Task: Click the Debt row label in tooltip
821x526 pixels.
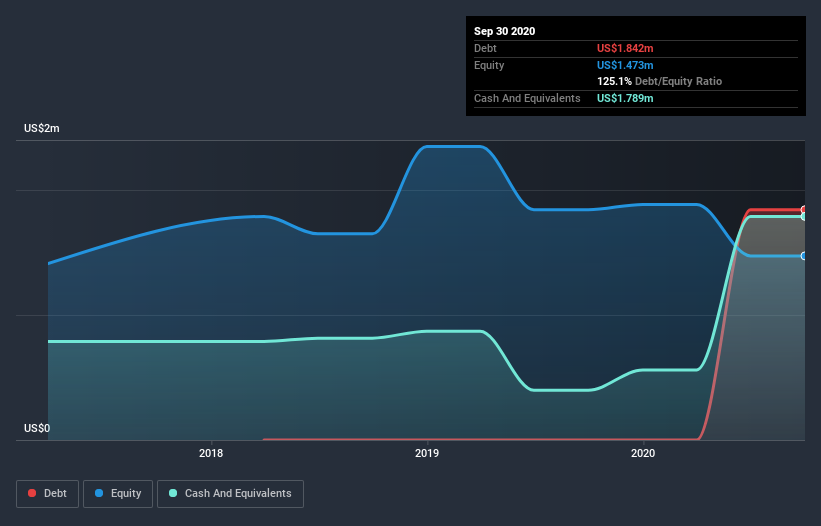Action: (485, 48)
